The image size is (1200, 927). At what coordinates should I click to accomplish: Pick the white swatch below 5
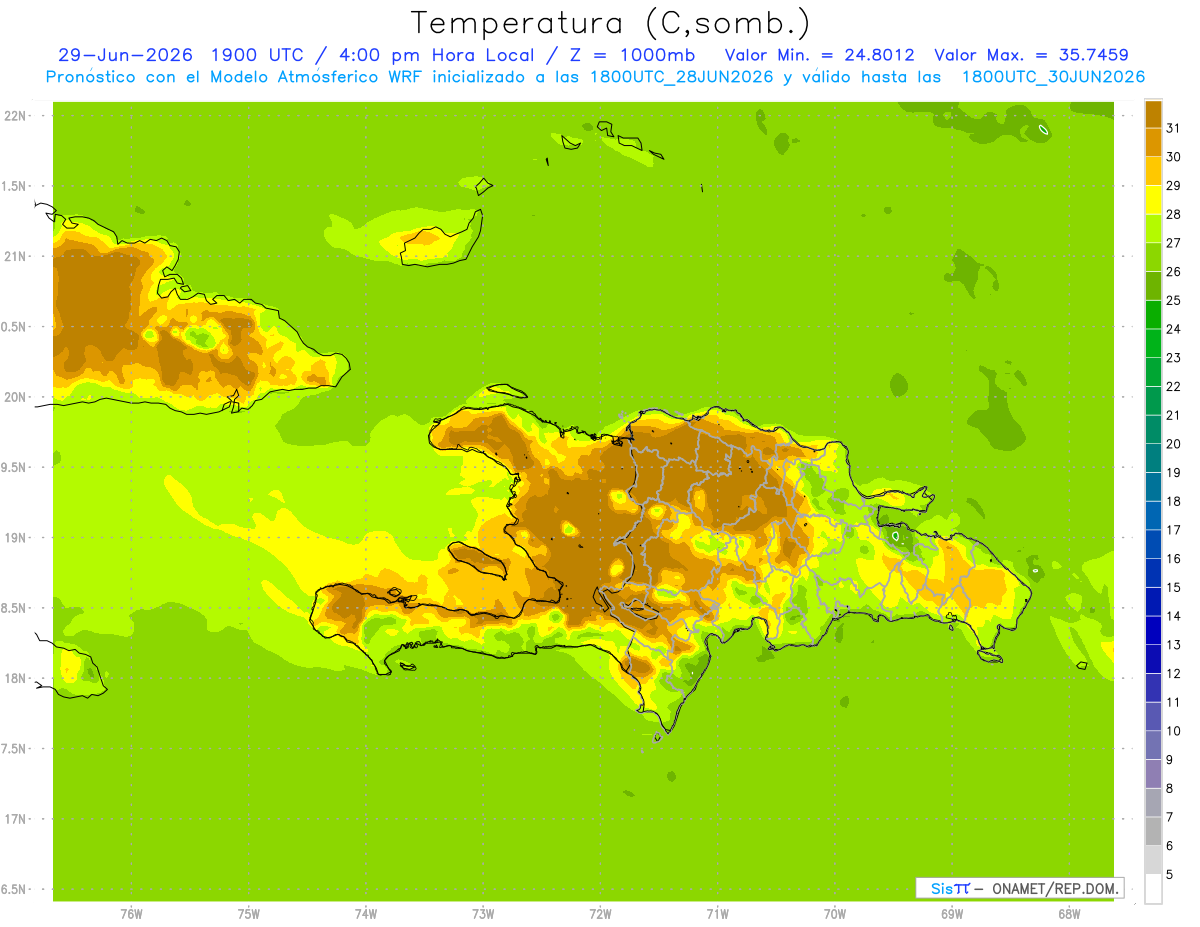click(x=1153, y=889)
